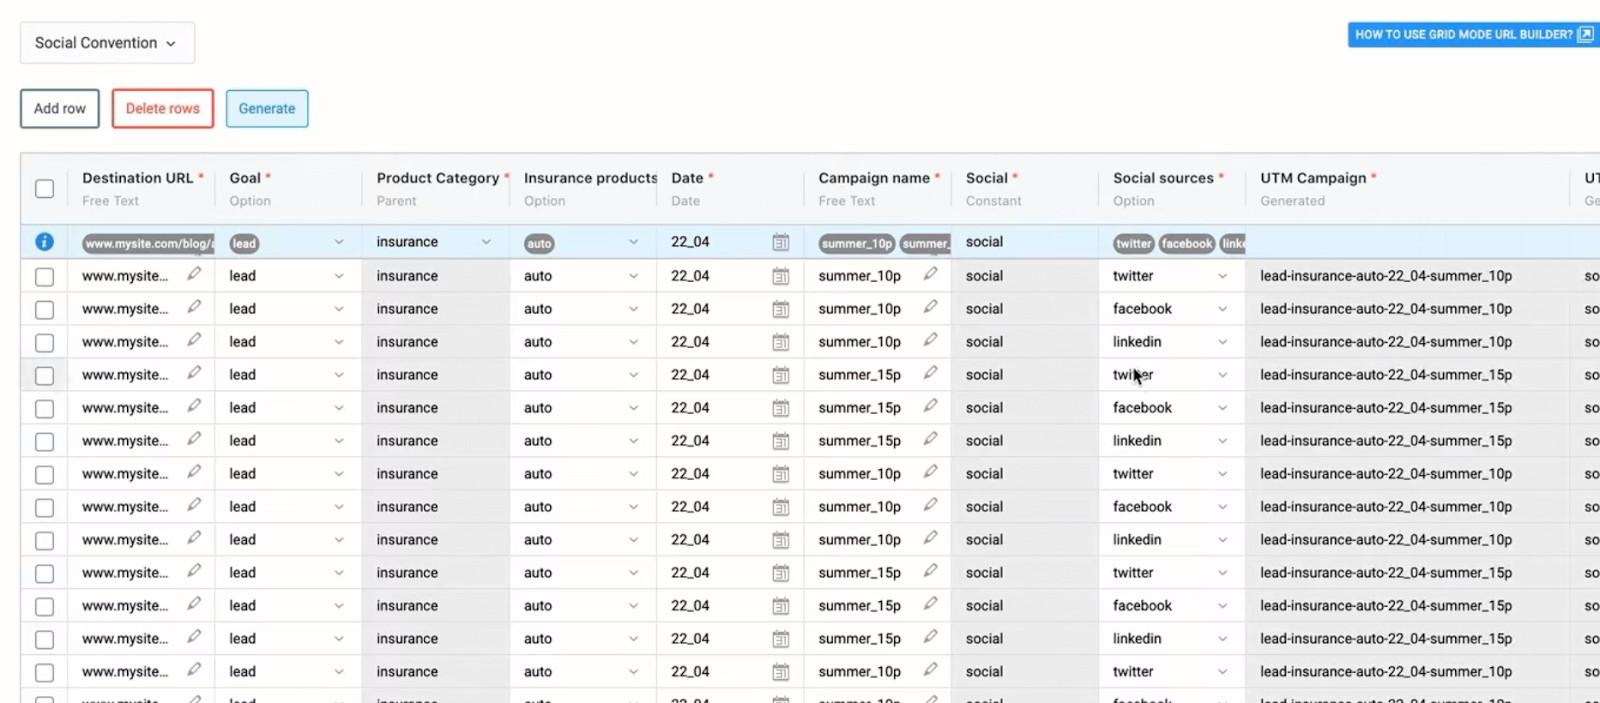Open date calendar icon in first data row
This screenshot has height=703, width=1600.
click(781, 276)
